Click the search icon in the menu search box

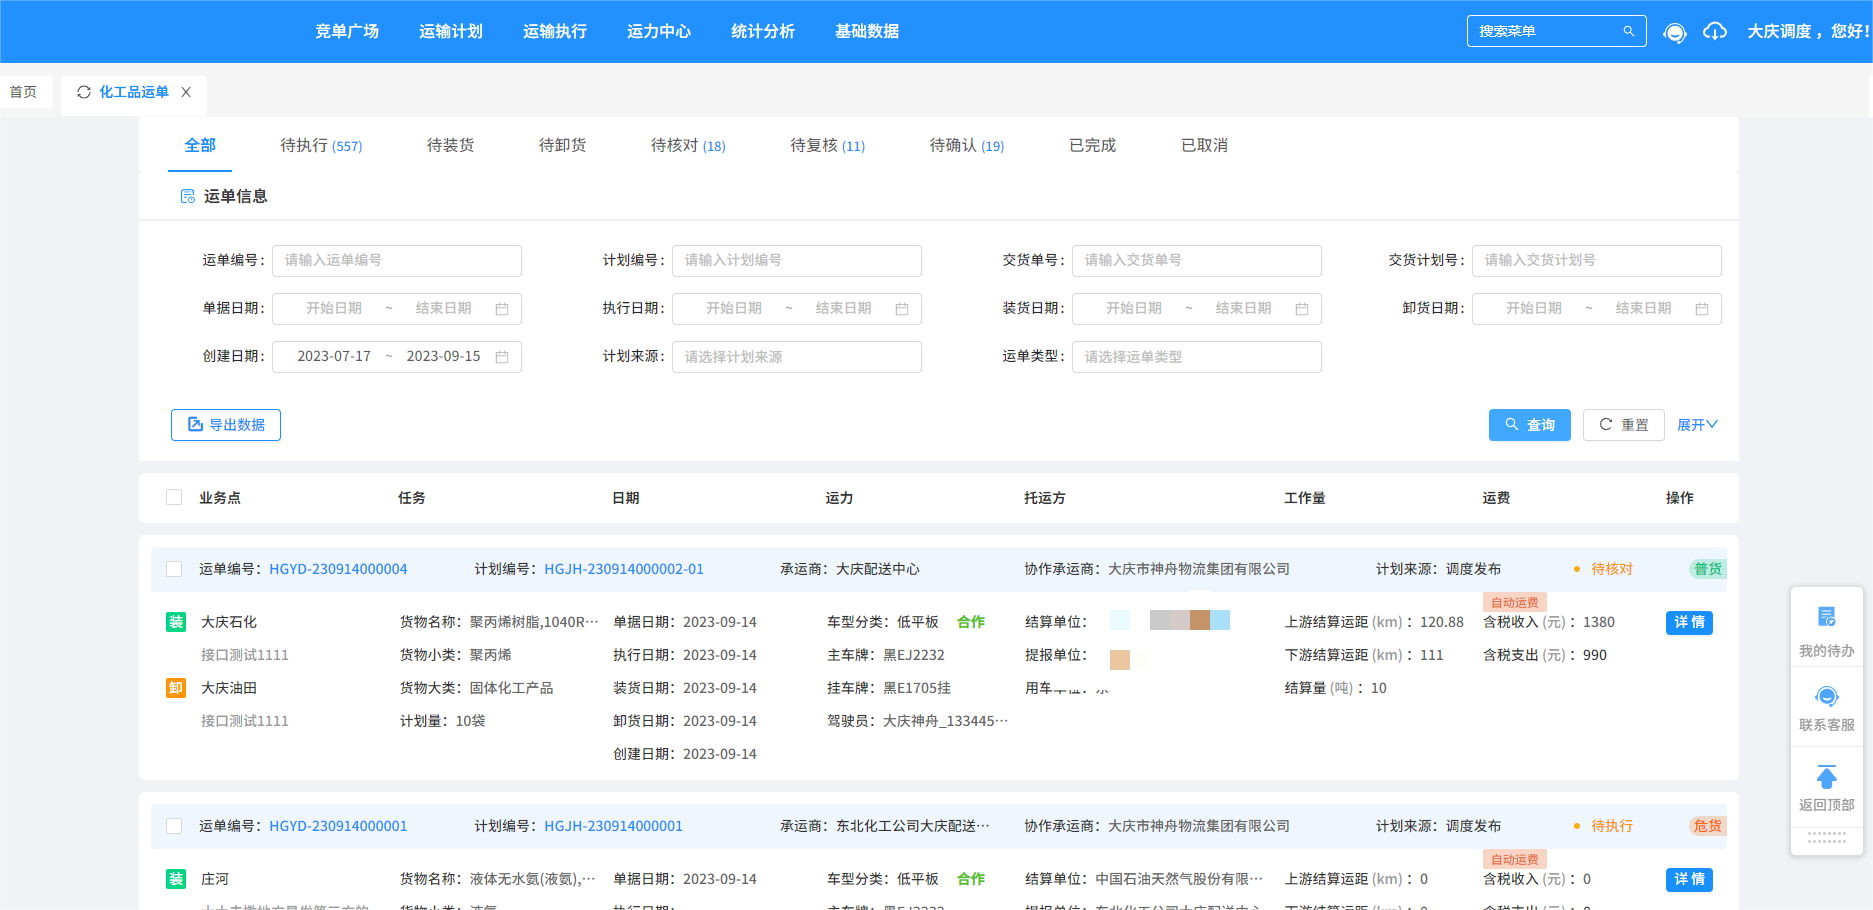[x=1628, y=31]
